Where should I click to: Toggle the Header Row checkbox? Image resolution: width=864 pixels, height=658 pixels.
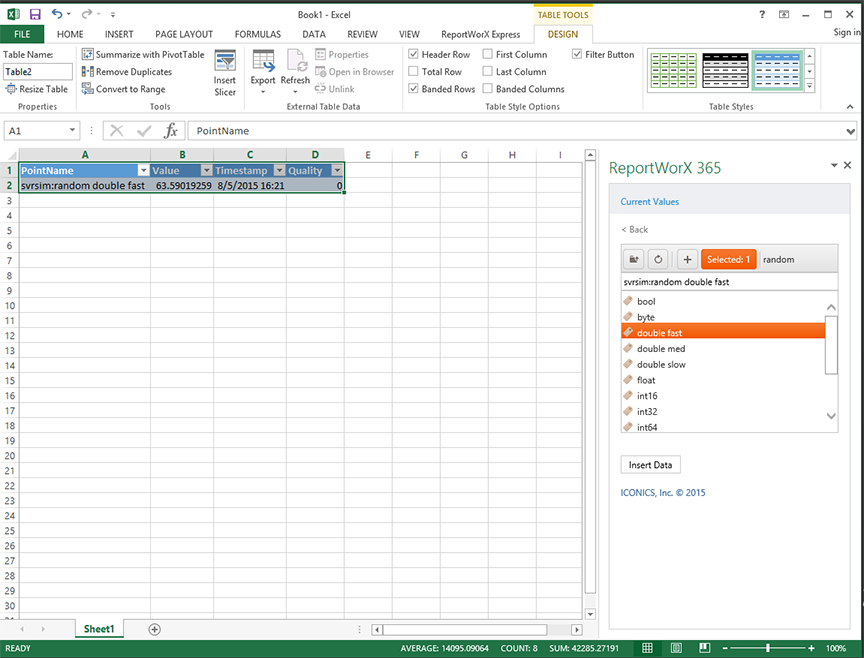tap(414, 55)
